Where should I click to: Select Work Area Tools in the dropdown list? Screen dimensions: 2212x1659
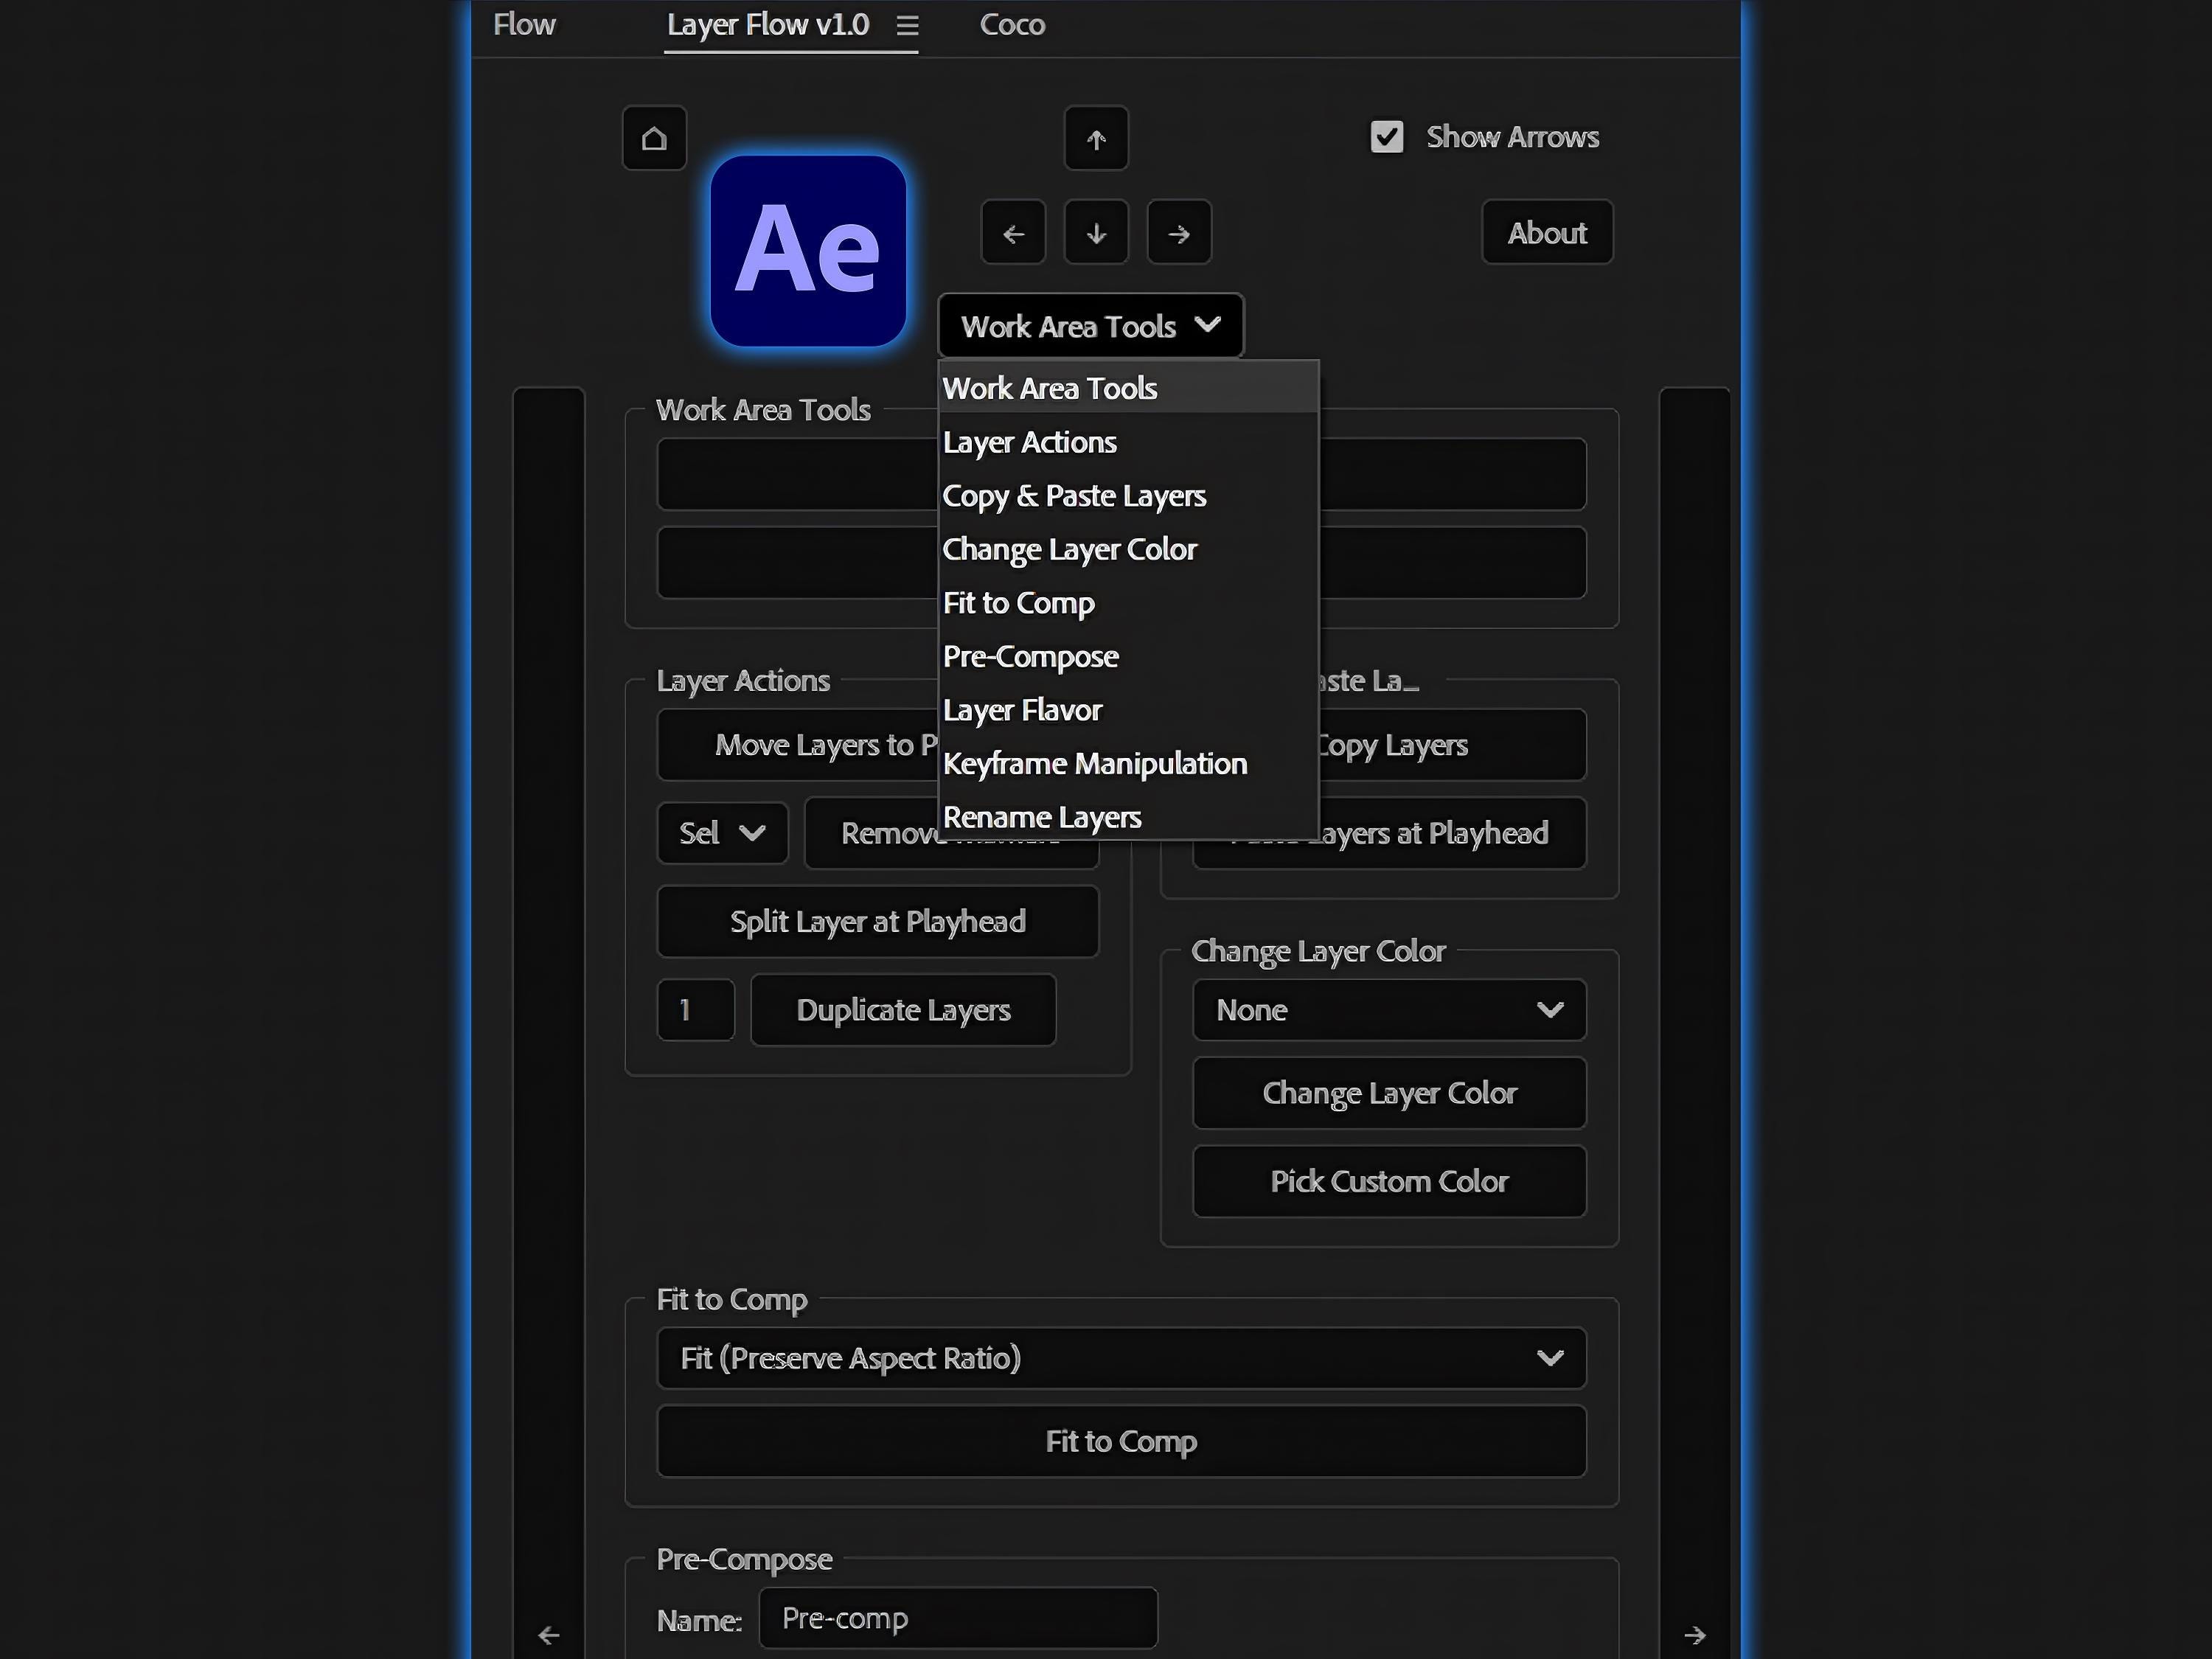(x=1129, y=388)
